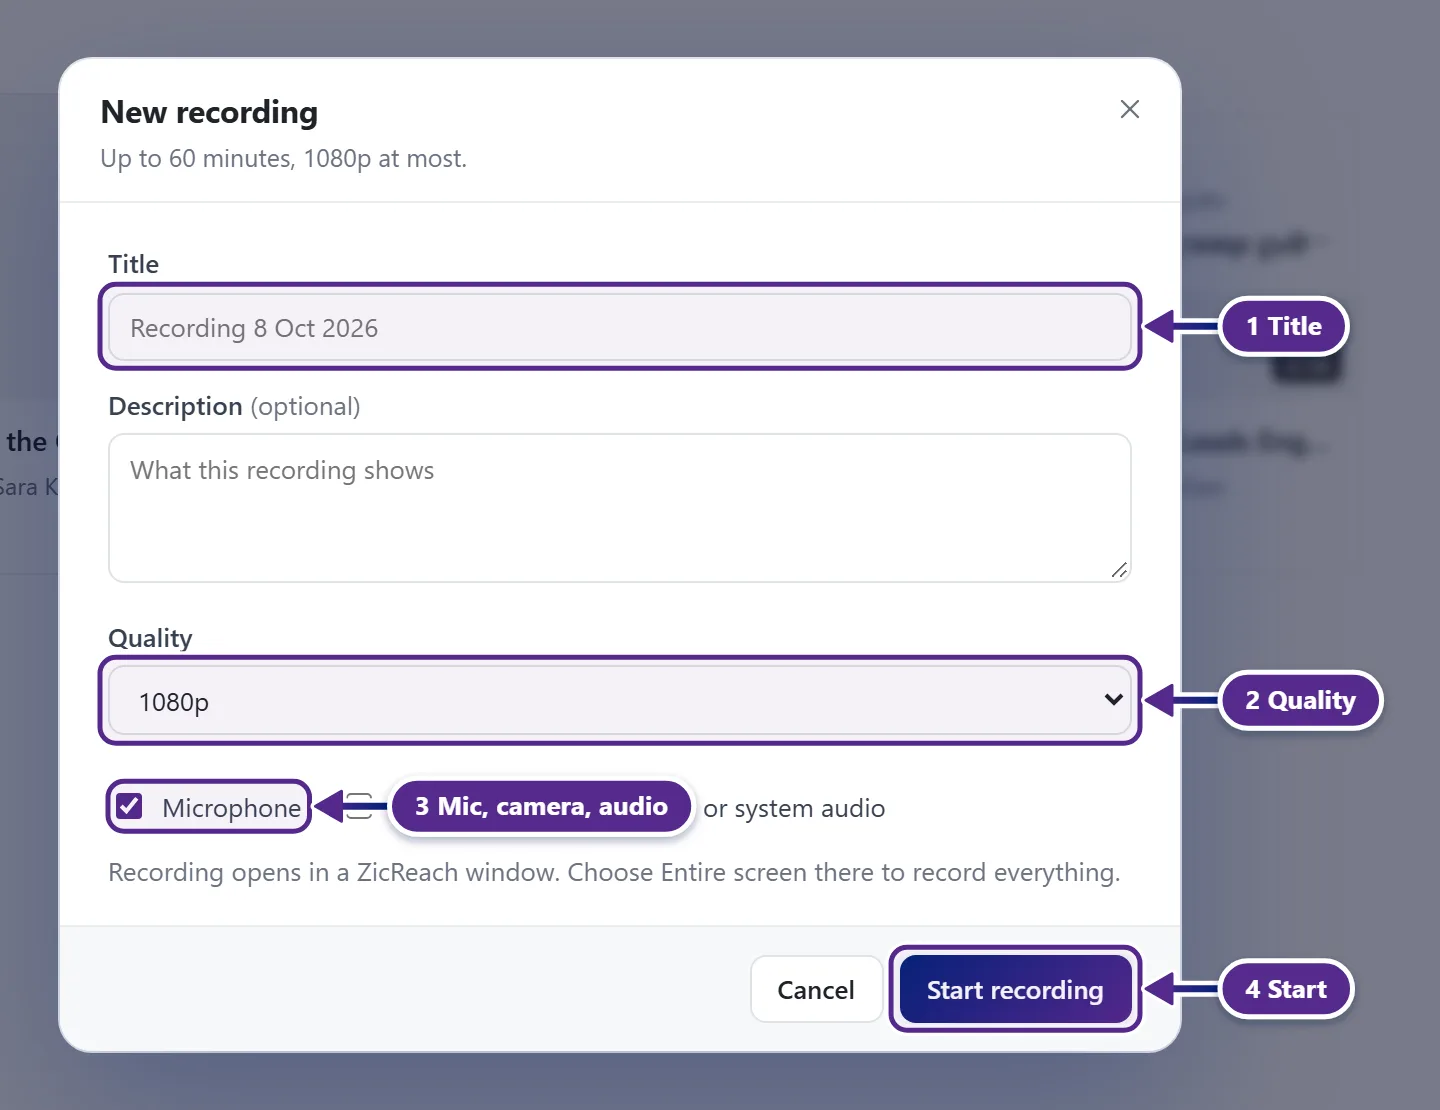This screenshot has width=1440, height=1110.
Task: Click the Start recording button
Action: pyautogui.click(x=1015, y=990)
